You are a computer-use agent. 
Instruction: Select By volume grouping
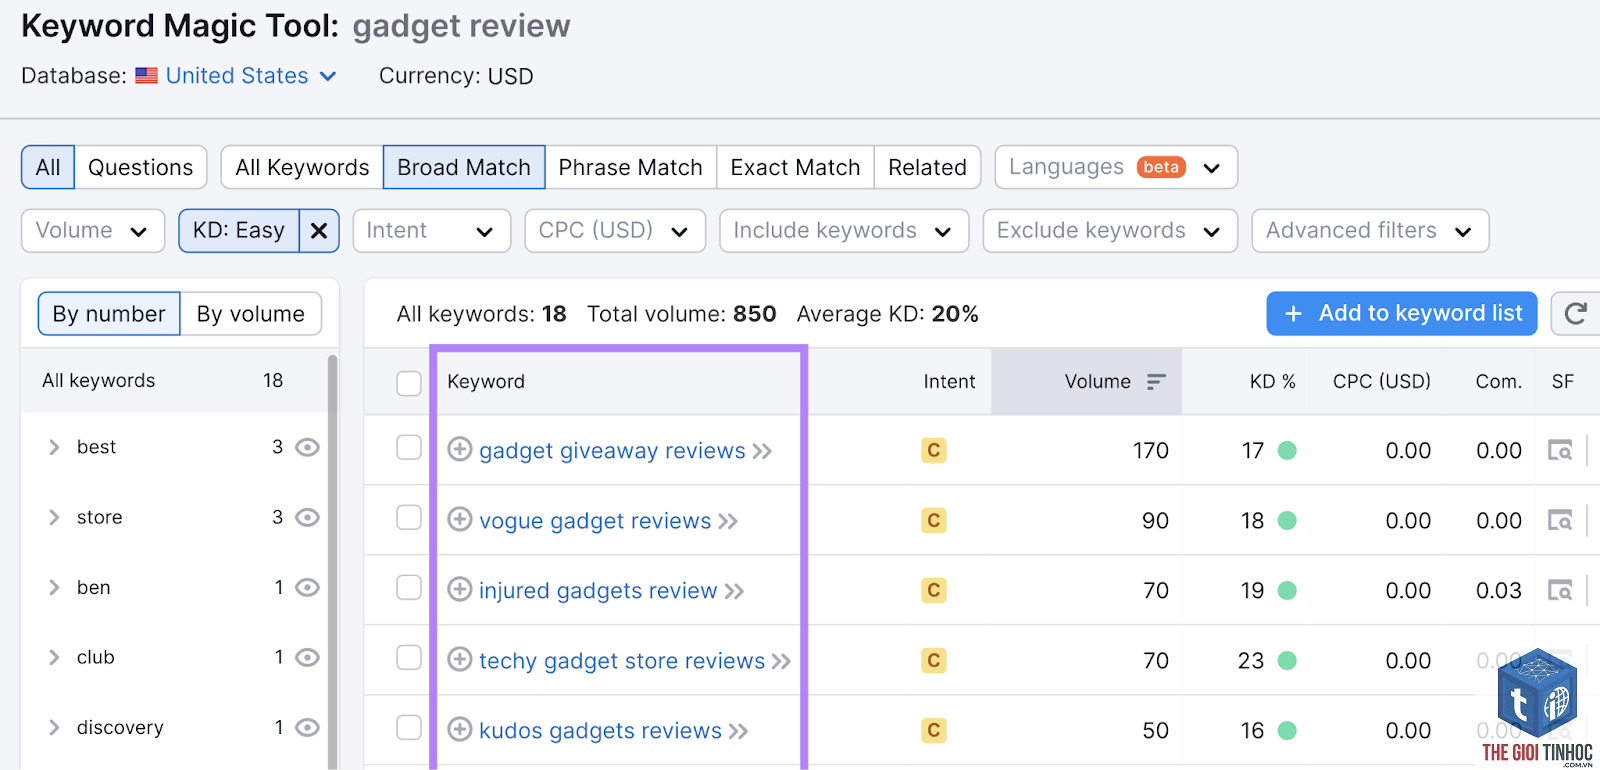[x=251, y=314]
